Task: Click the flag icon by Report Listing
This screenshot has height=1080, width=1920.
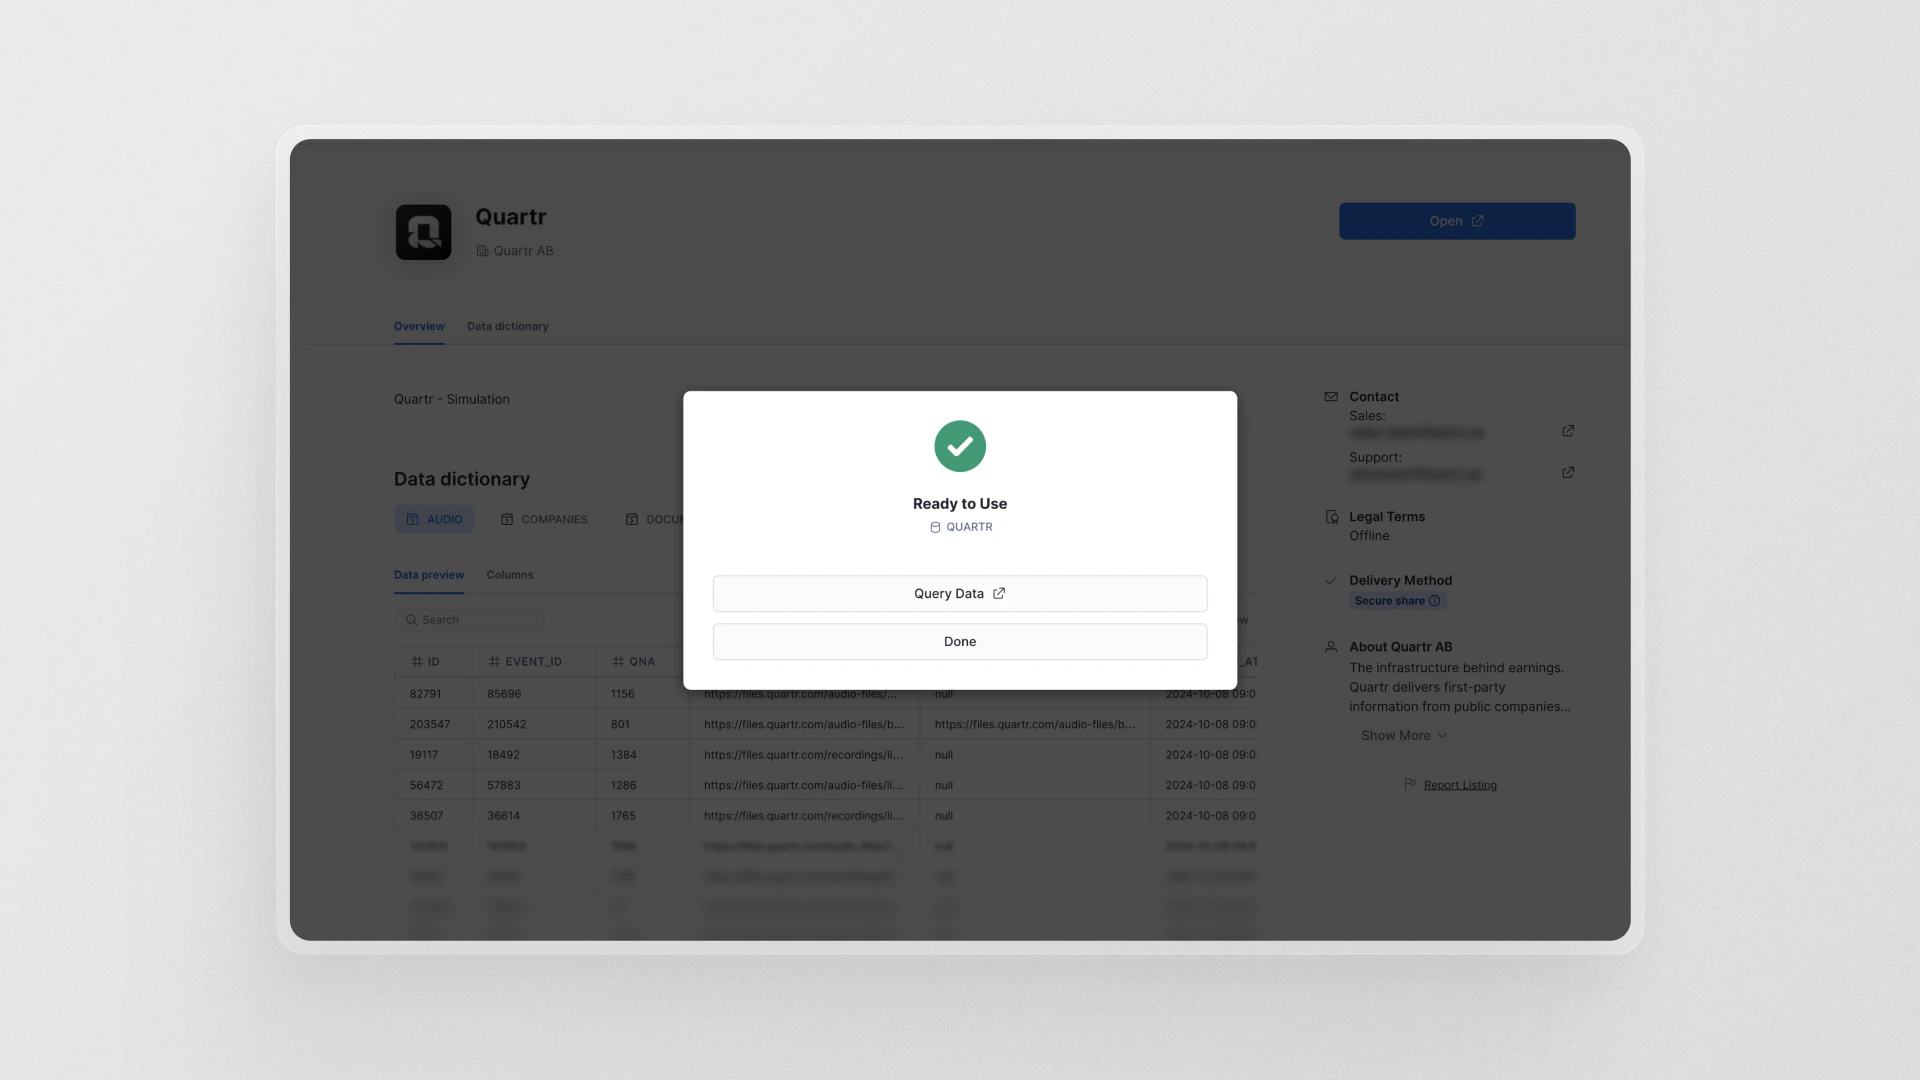Action: coord(1409,784)
